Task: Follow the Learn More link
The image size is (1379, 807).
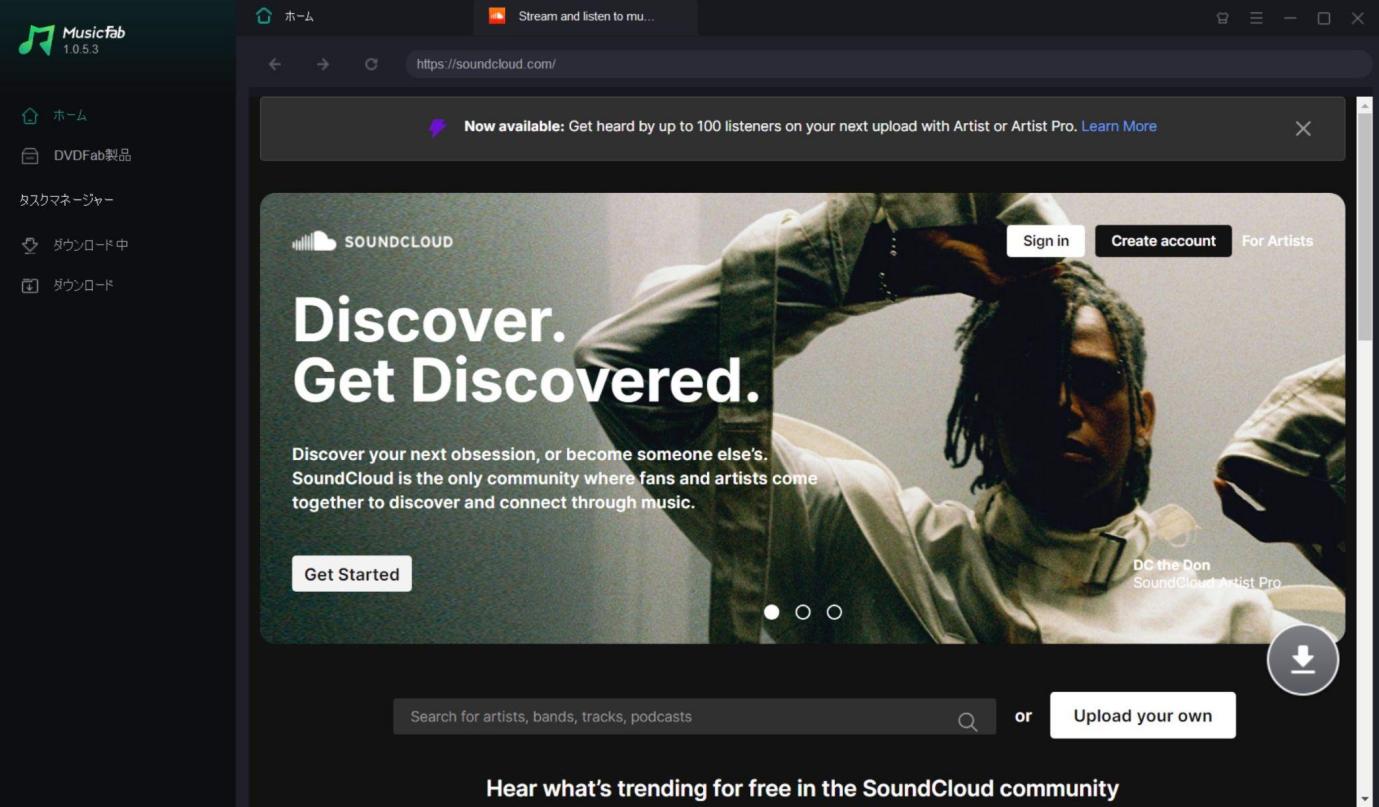Action: click(1119, 126)
